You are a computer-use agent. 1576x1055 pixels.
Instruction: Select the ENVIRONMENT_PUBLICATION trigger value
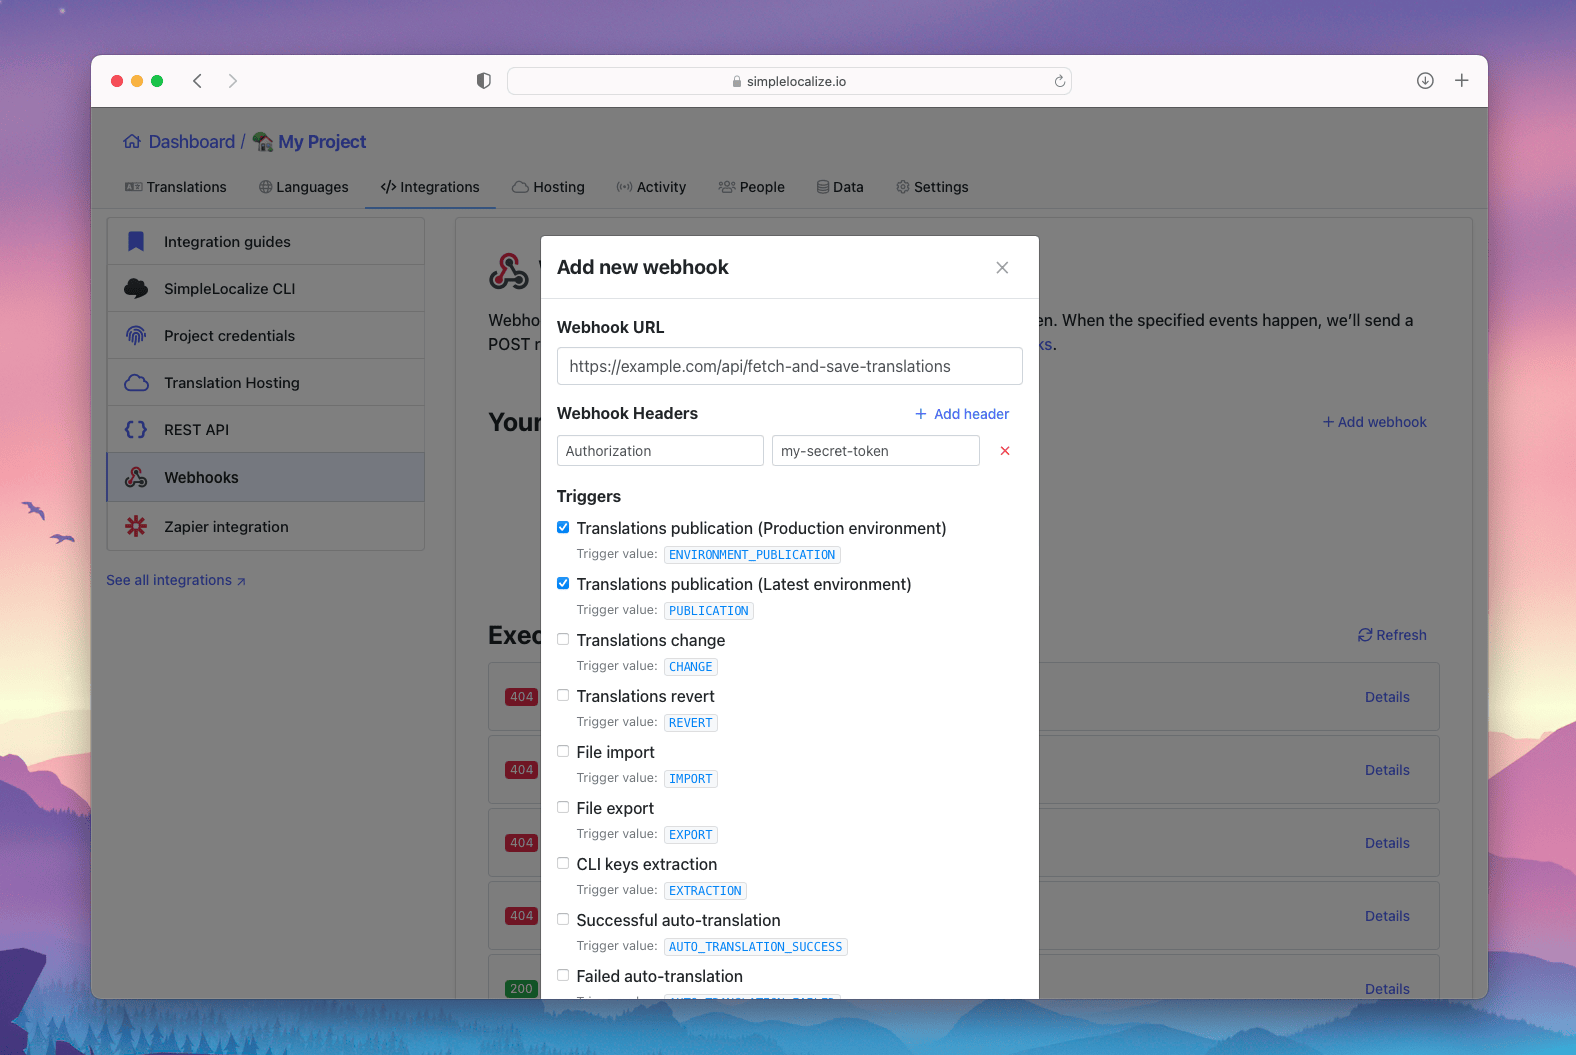752,555
